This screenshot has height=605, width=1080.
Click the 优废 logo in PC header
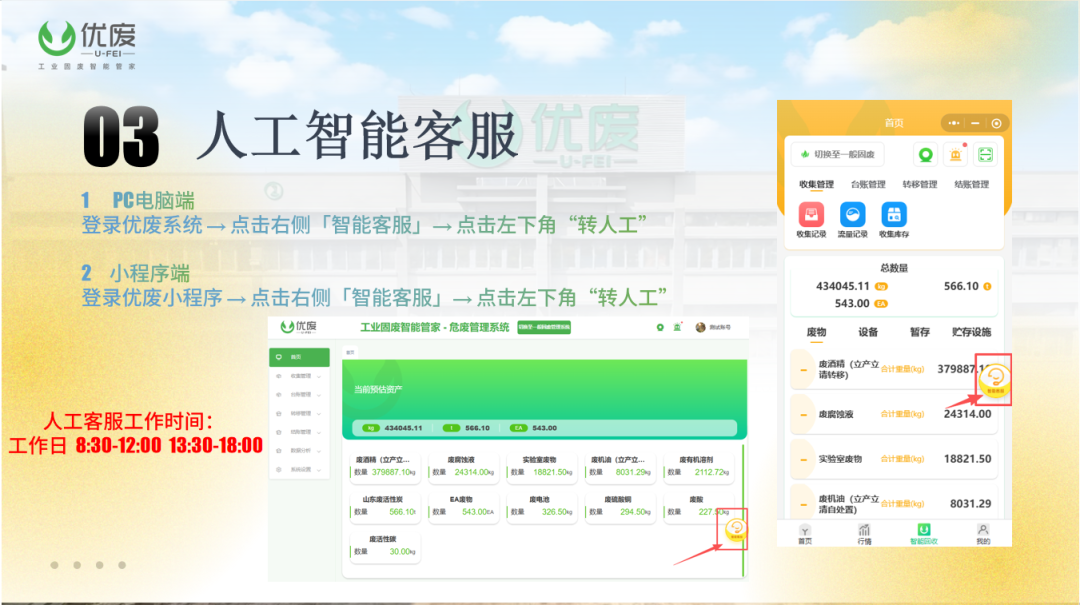pyautogui.click(x=298, y=327)
